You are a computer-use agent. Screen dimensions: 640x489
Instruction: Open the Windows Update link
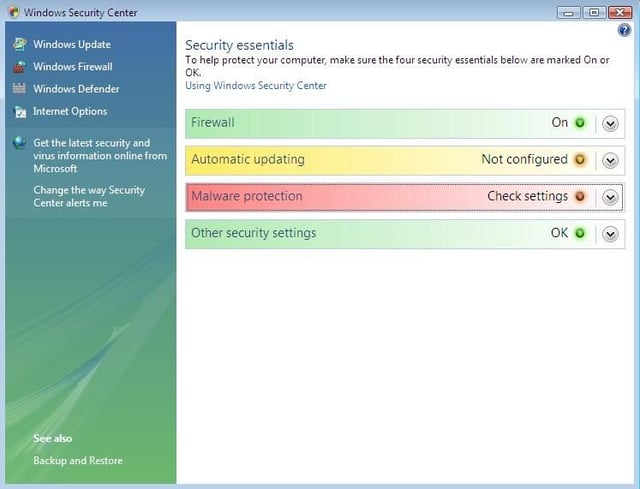click(x=72, y=44)
